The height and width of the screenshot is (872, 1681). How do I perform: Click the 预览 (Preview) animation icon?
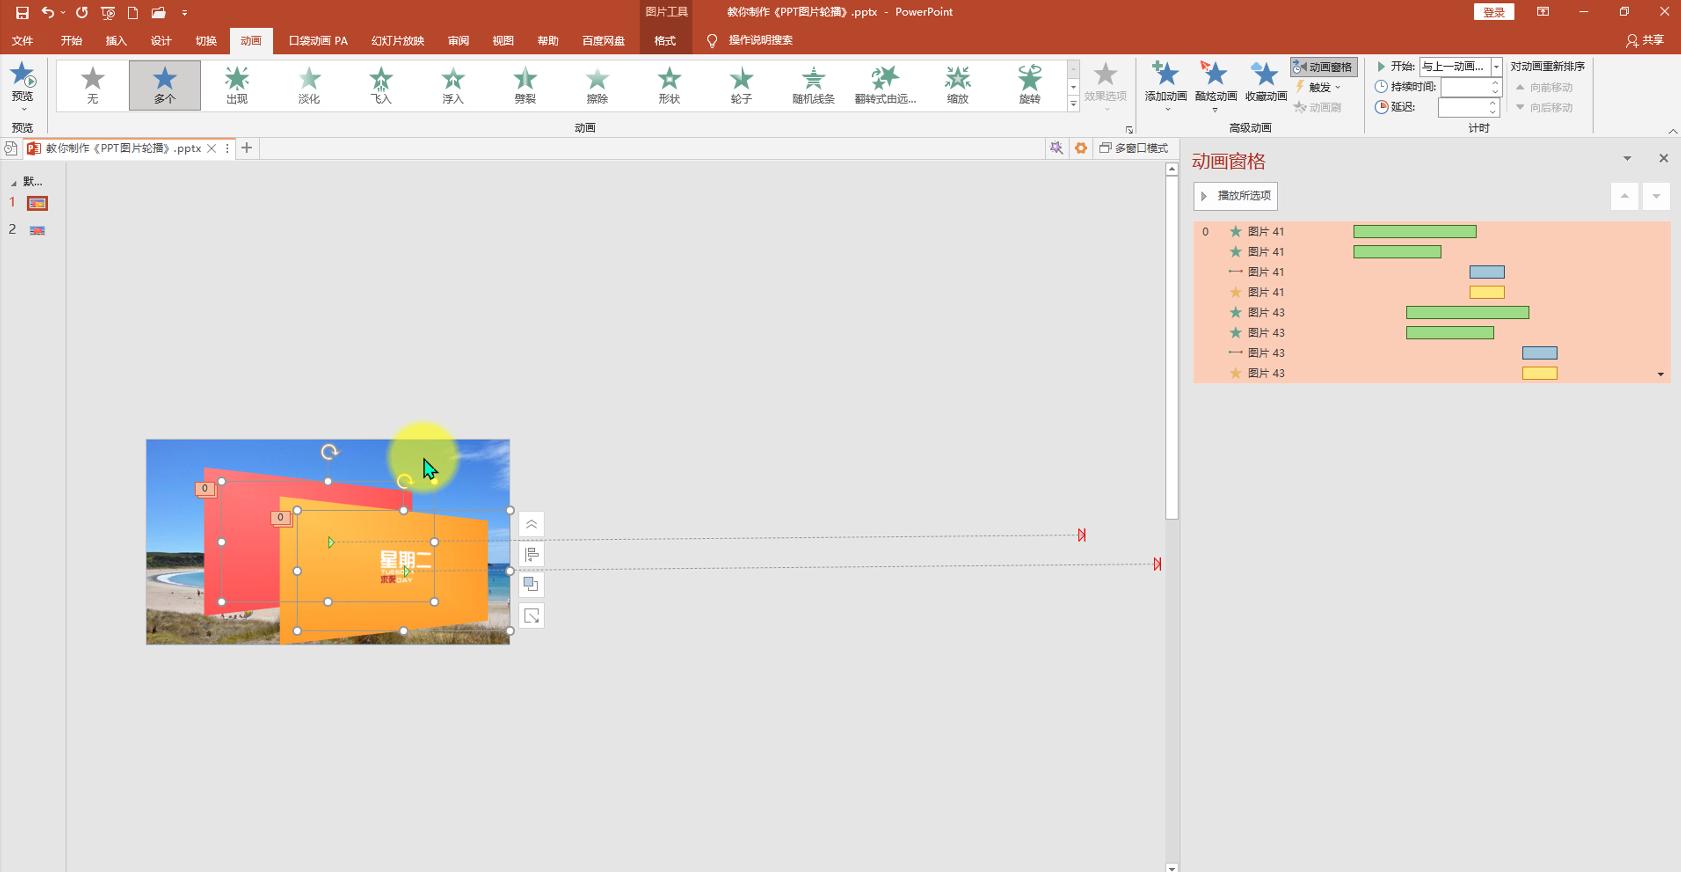[x=22, y=82]
